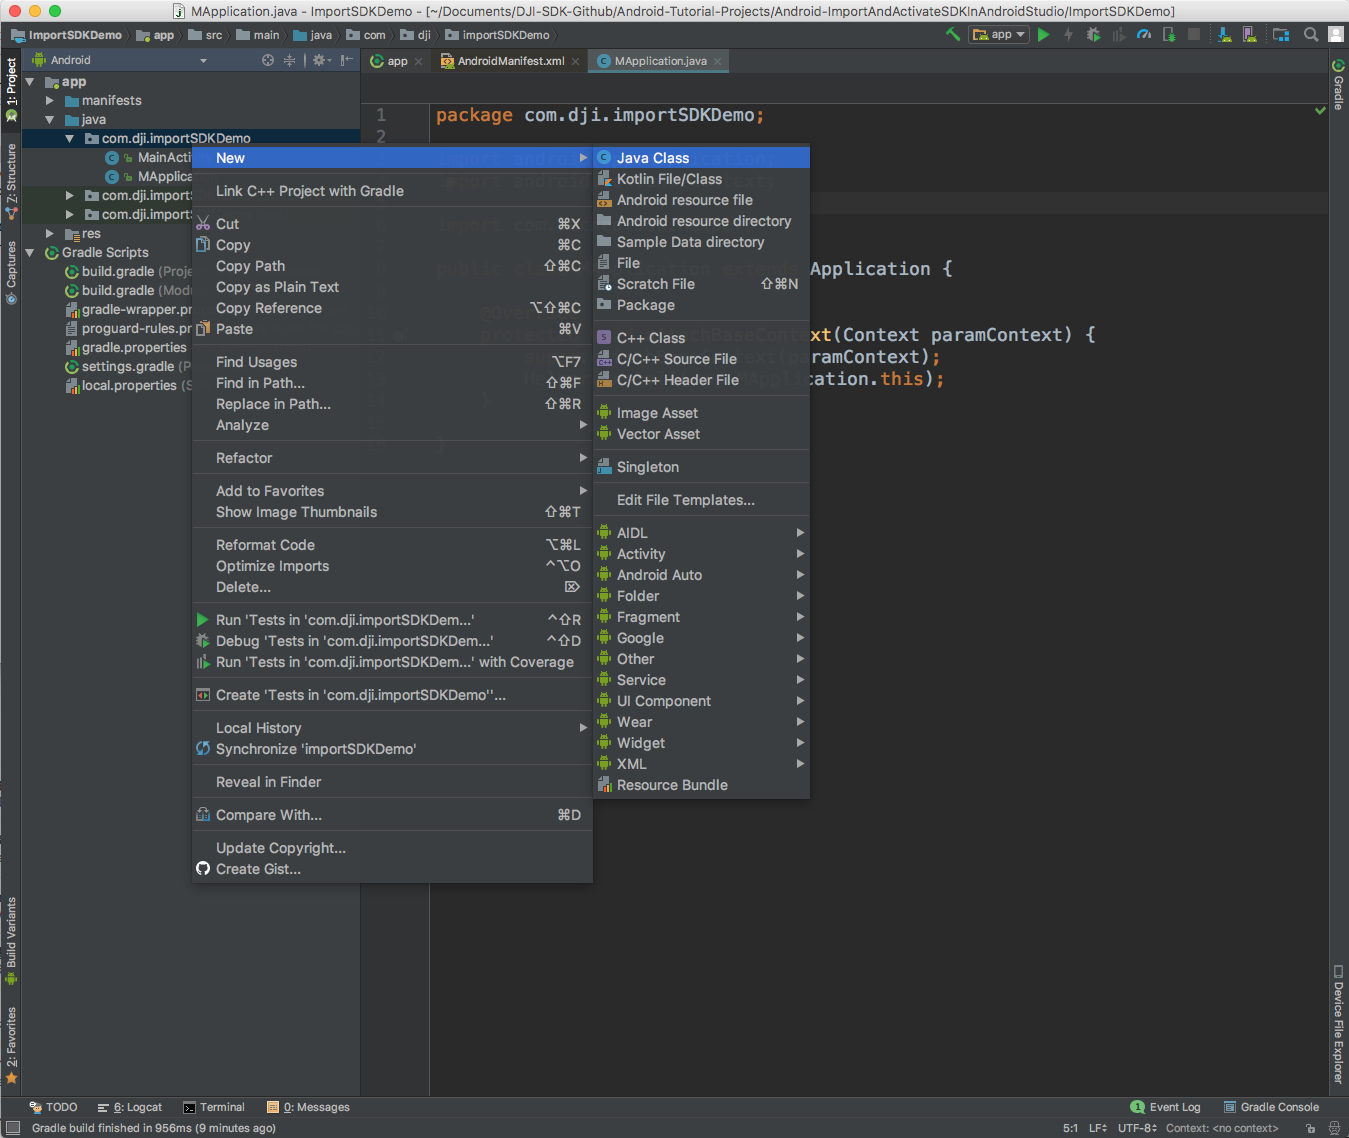Screen dimensions: 1349x1138
Task: Toggle the Device File Explorer panel
Action: [x=1338, y=1024]
